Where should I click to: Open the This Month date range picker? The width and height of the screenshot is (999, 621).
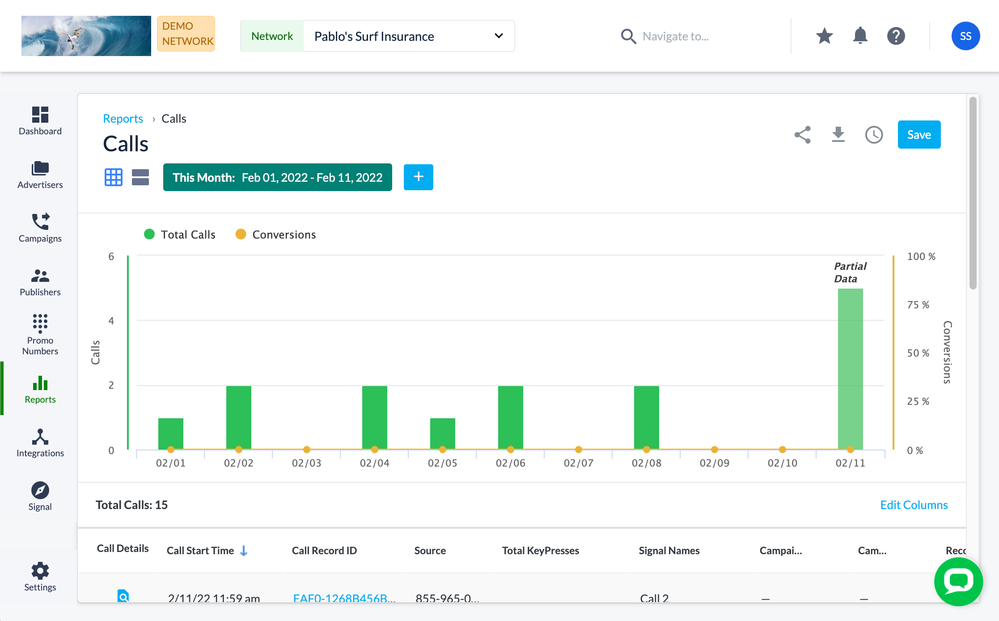coord(277,177)
